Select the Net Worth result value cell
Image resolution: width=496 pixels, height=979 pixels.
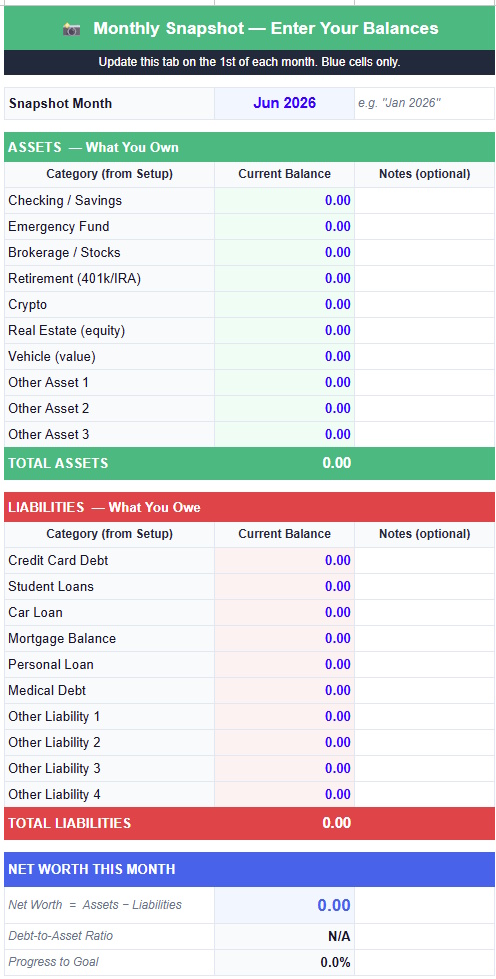[x=284, y=905]
